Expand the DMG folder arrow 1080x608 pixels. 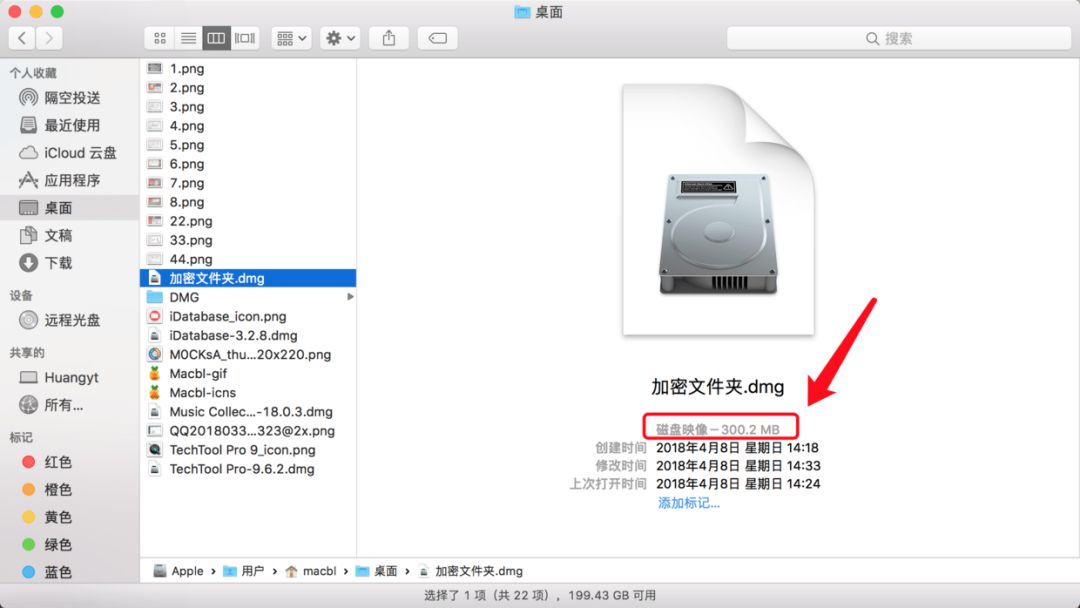point(350,297)
